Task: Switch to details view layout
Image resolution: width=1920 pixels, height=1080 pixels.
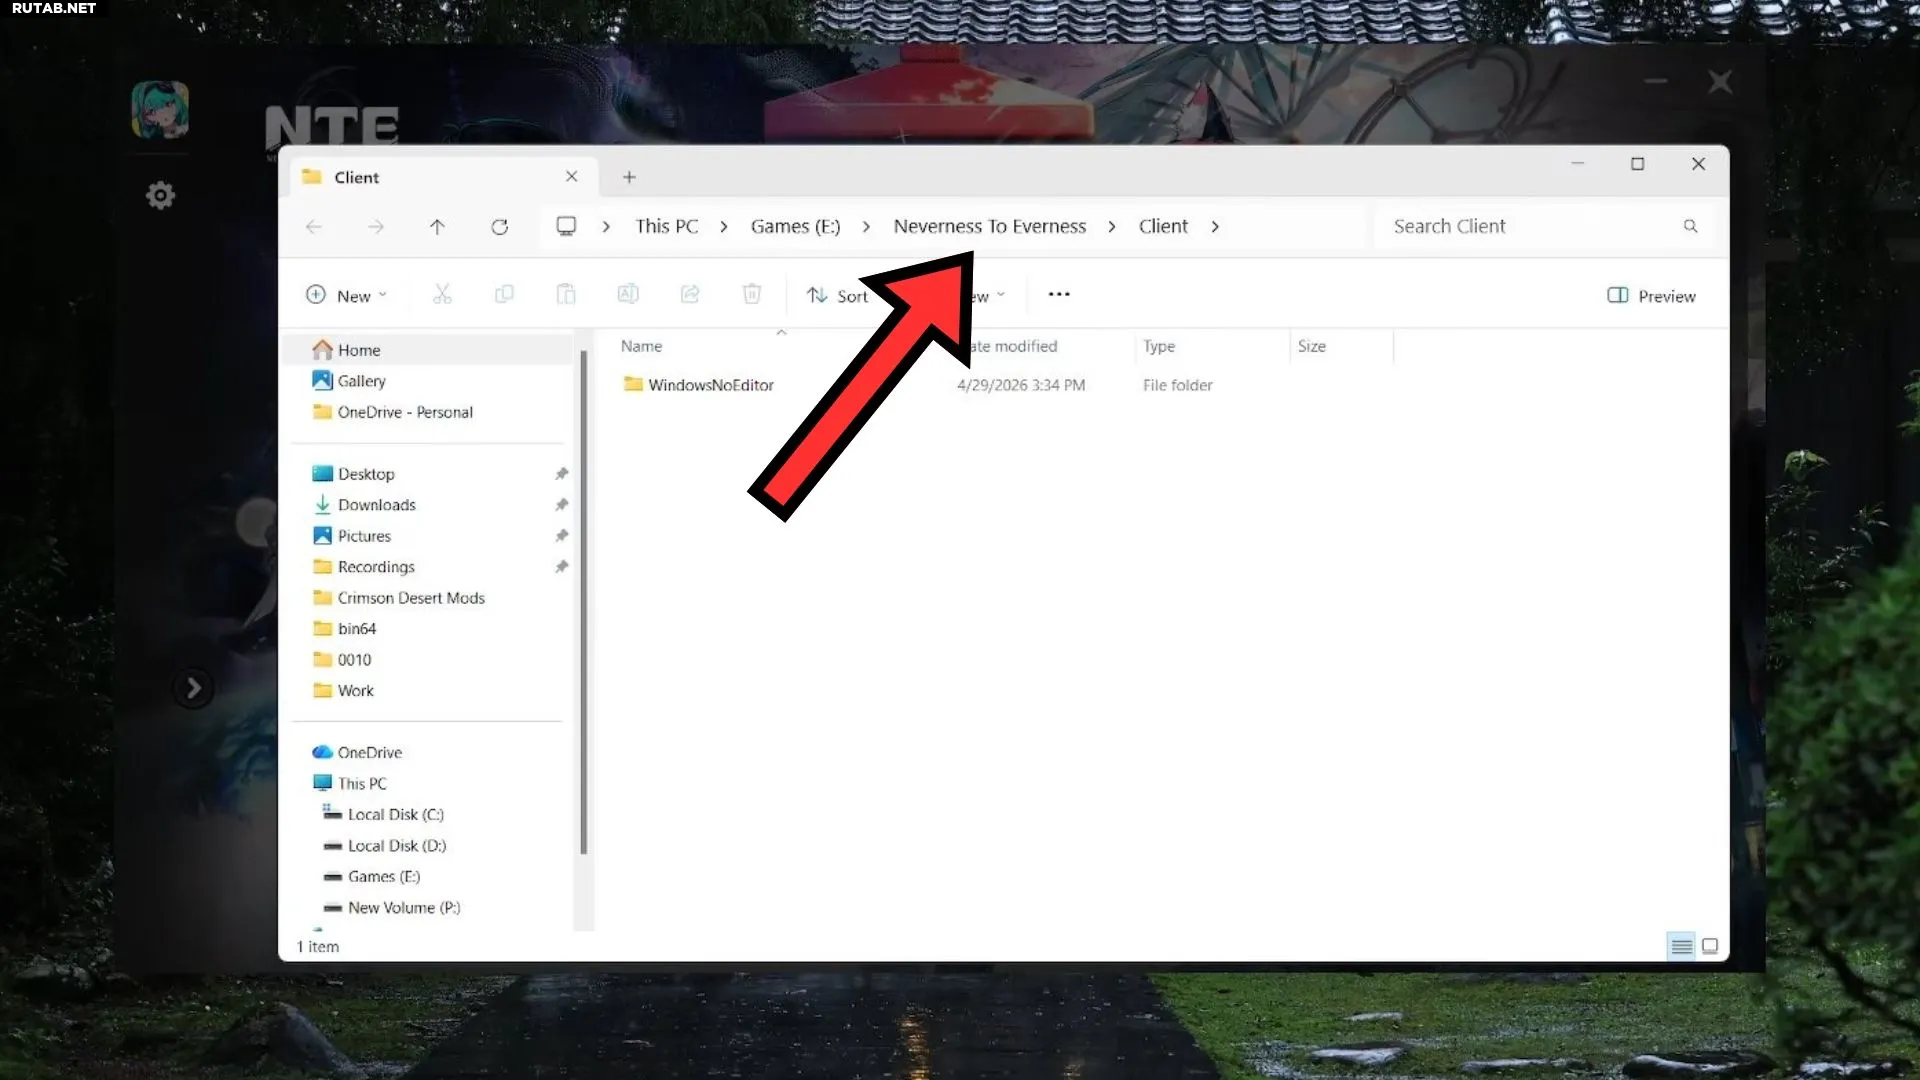Action: pos(1682,946)
